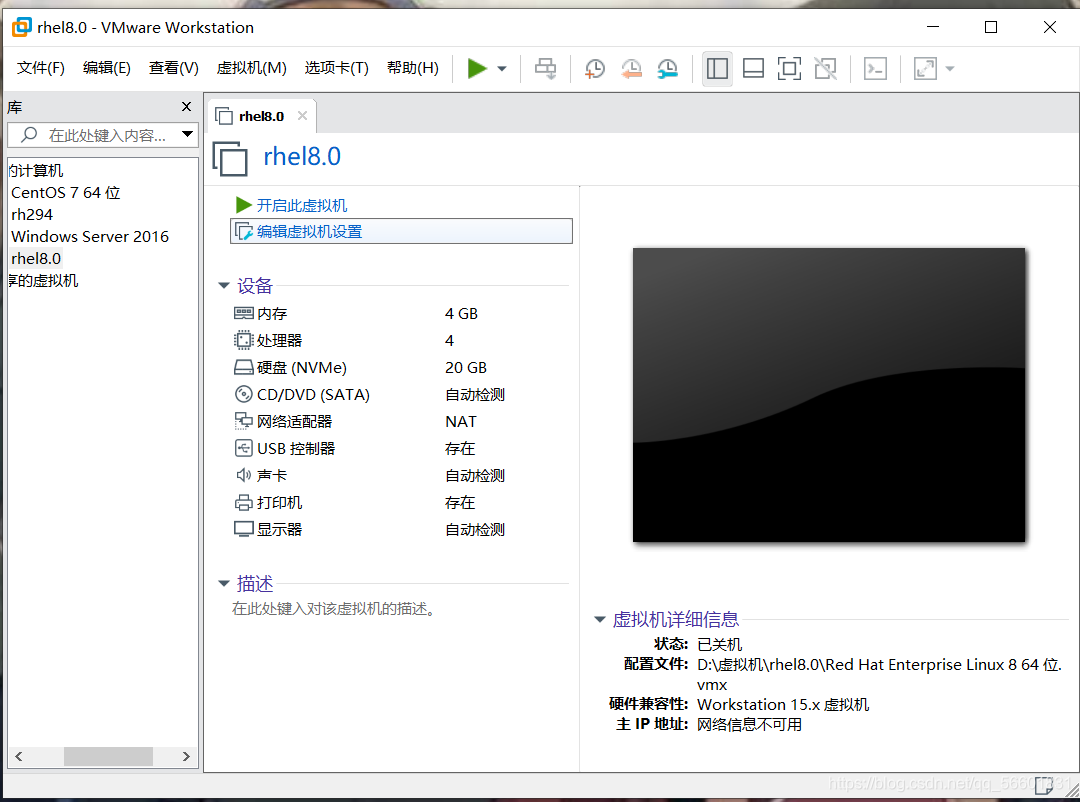
Task: Collapse the 虚拟机详细信息 section
Action: coord(600,619)
